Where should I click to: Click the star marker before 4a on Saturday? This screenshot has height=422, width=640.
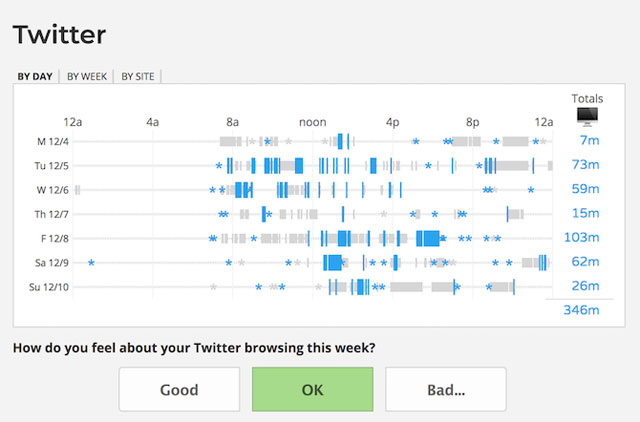point(91,262)
